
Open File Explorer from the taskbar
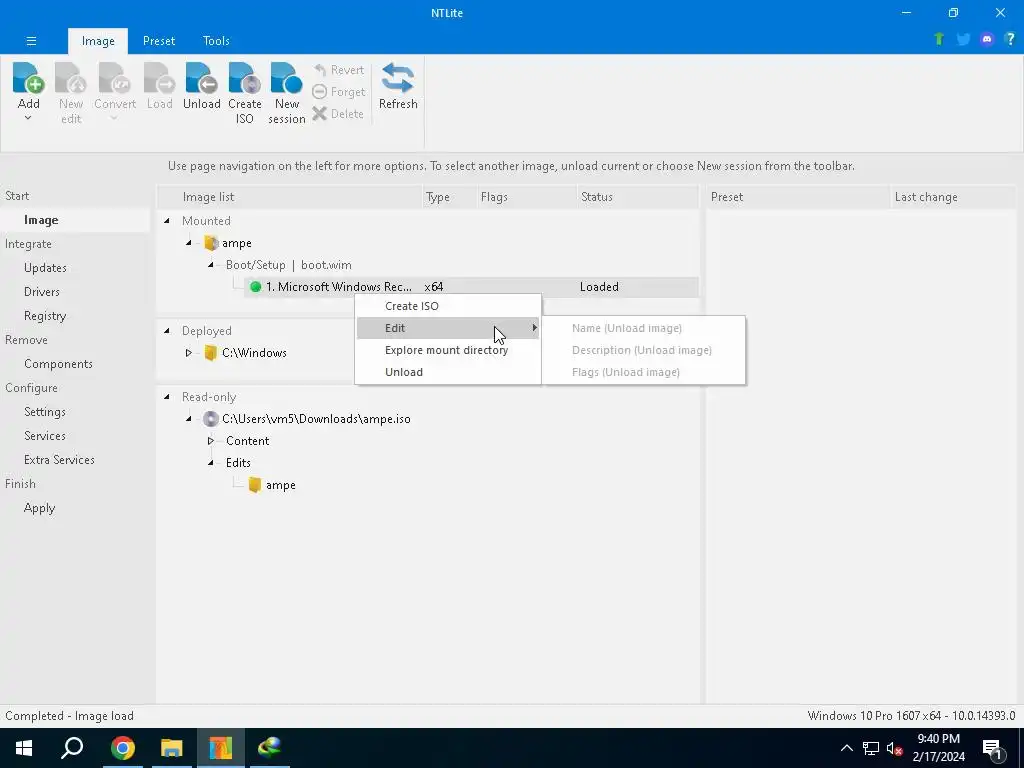[x=171, y=748]
